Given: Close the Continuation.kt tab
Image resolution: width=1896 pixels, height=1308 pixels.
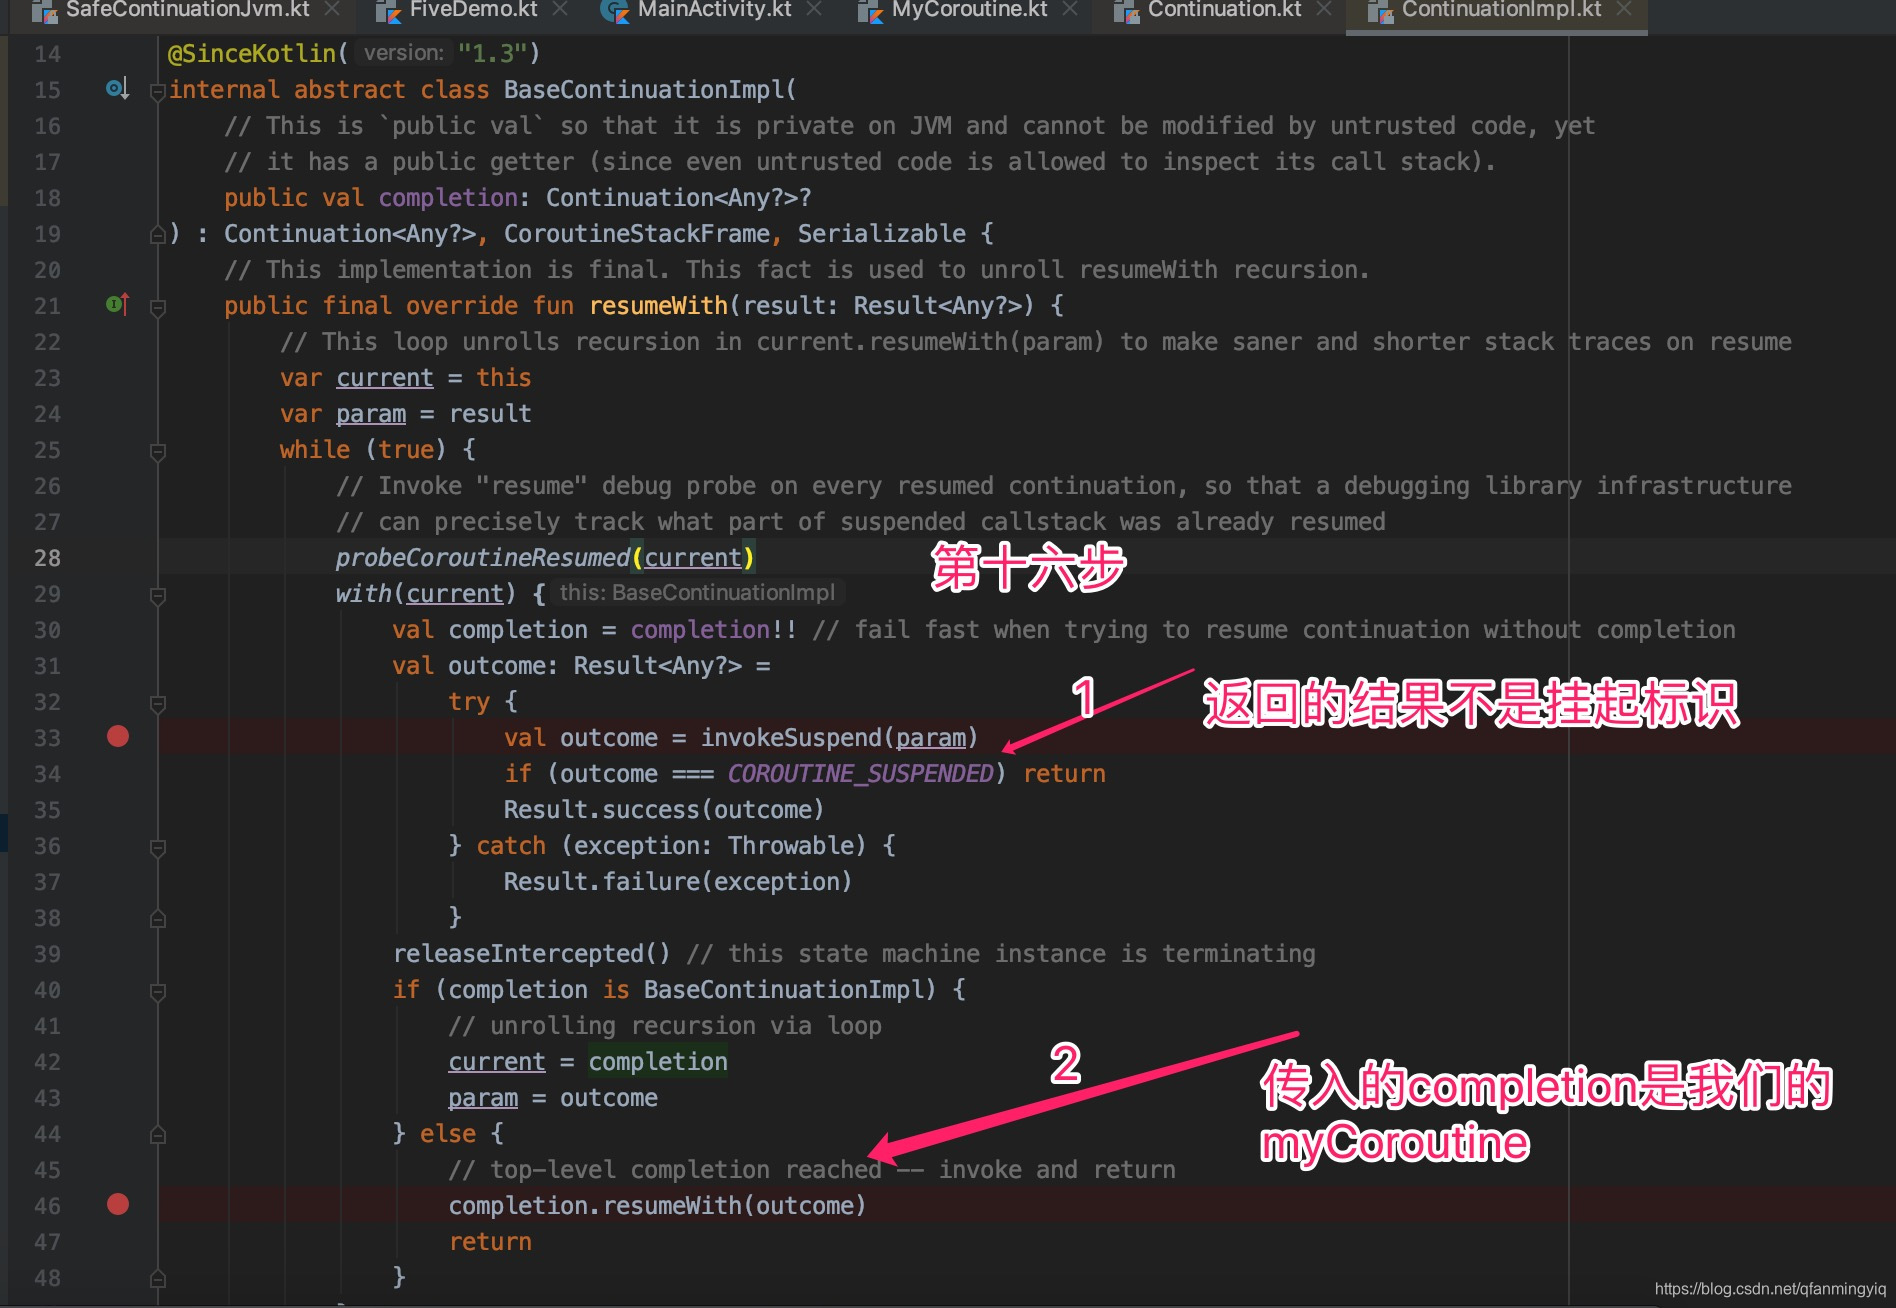Looking at the screenshot, I should tap(1324, 9).
